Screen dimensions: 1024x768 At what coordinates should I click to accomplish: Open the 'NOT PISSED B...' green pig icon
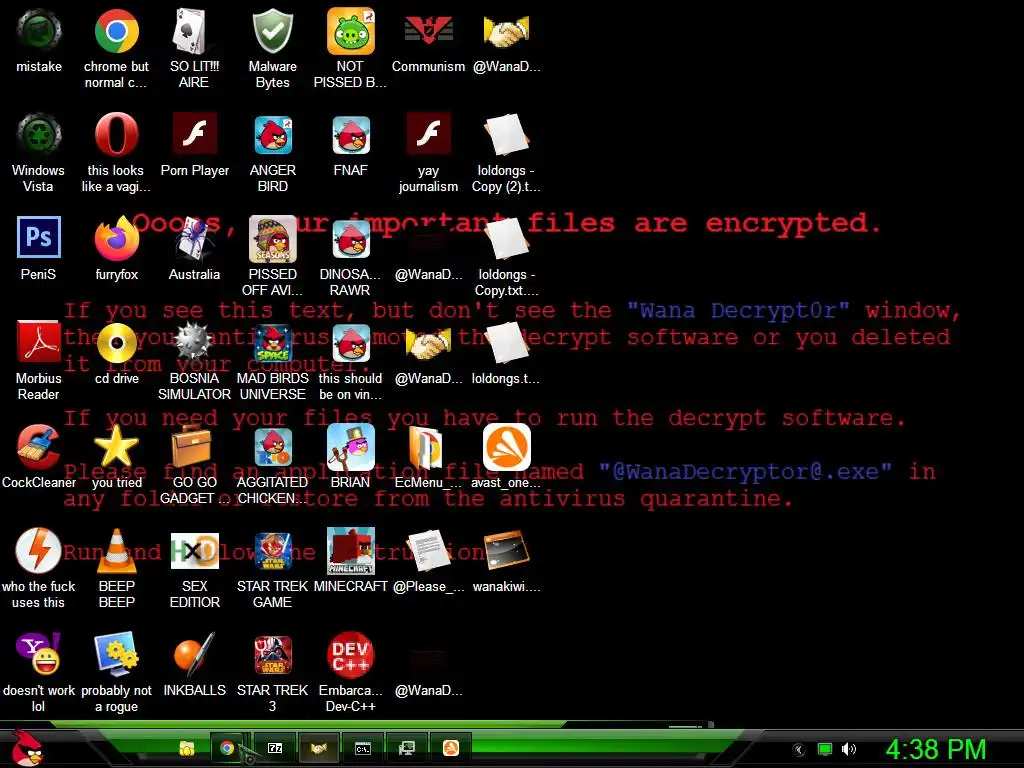(351, 31)
